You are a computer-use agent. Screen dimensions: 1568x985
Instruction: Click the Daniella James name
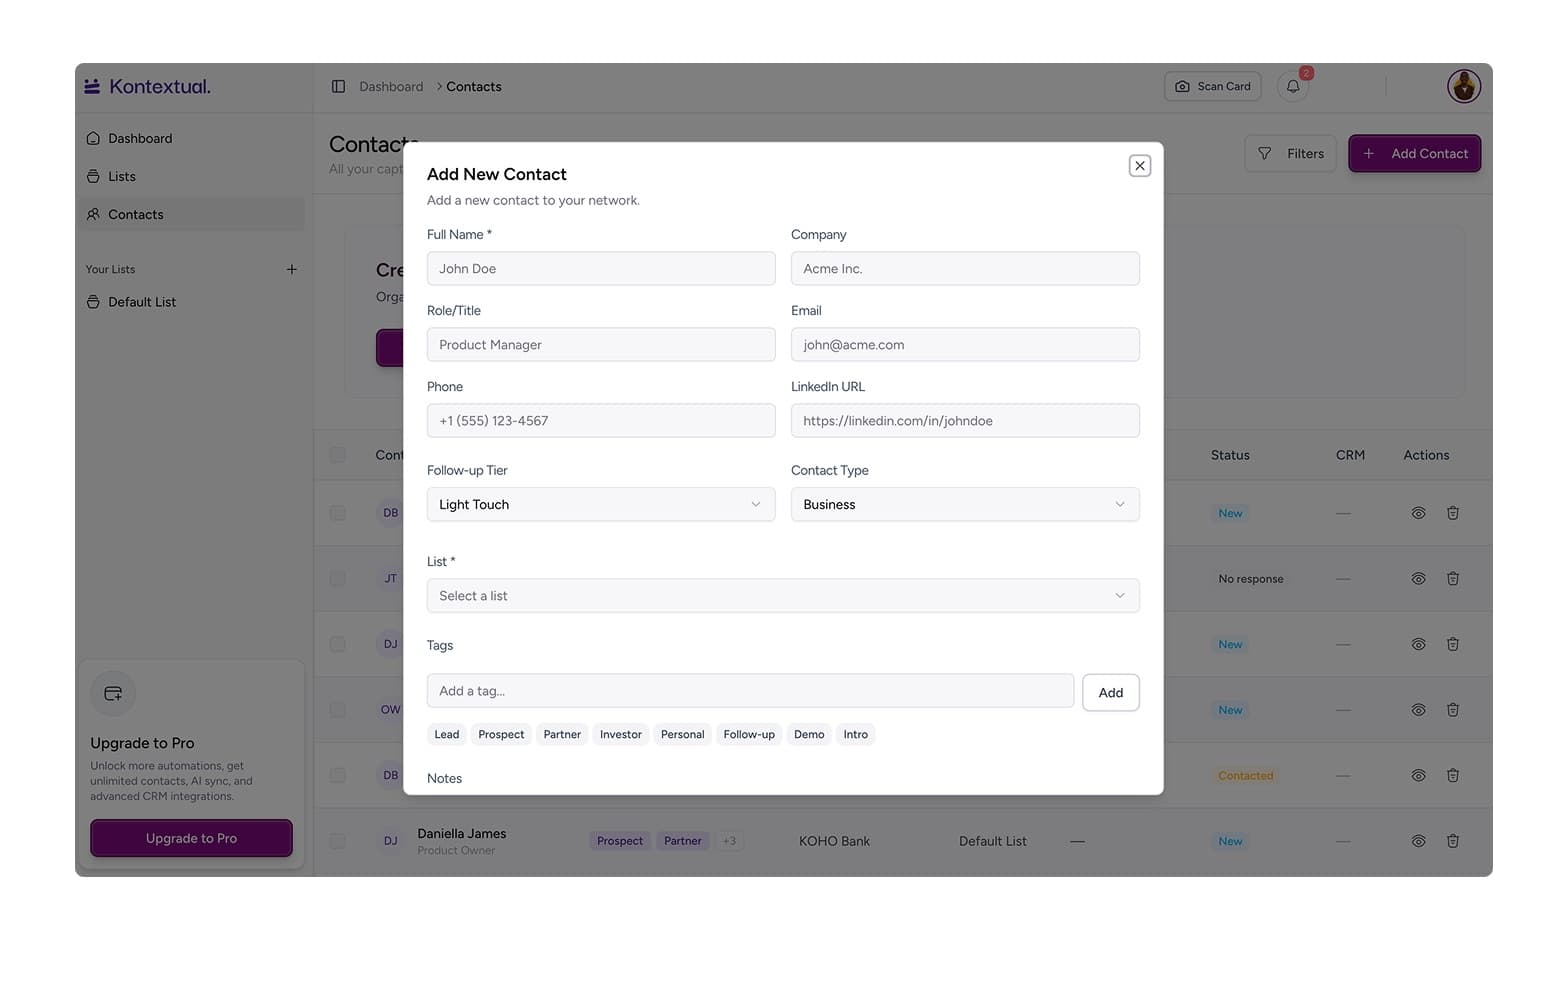tap(462, 833)
